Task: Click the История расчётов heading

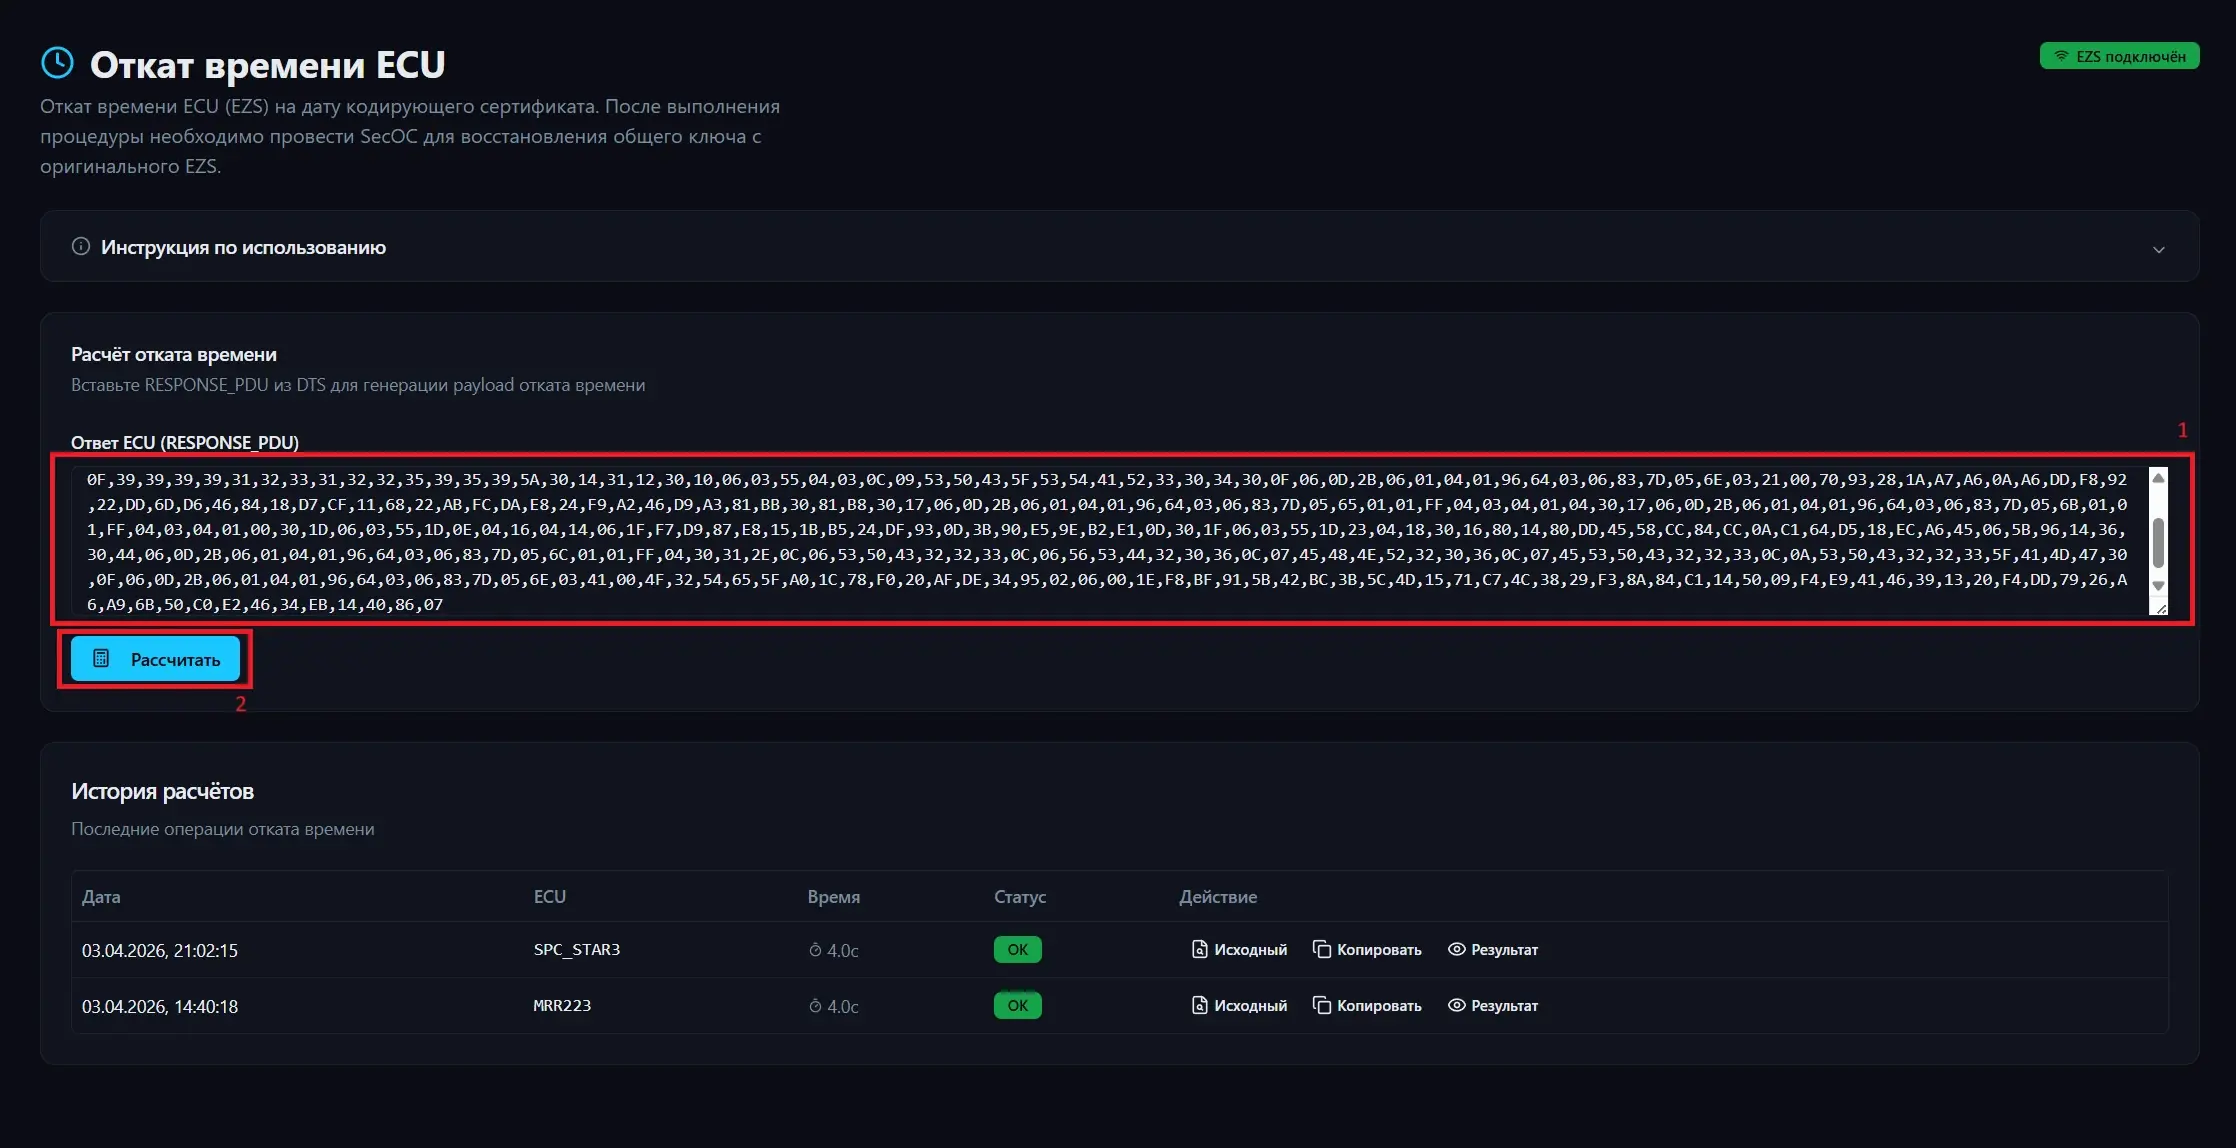Action: click(x=162, y=791)
